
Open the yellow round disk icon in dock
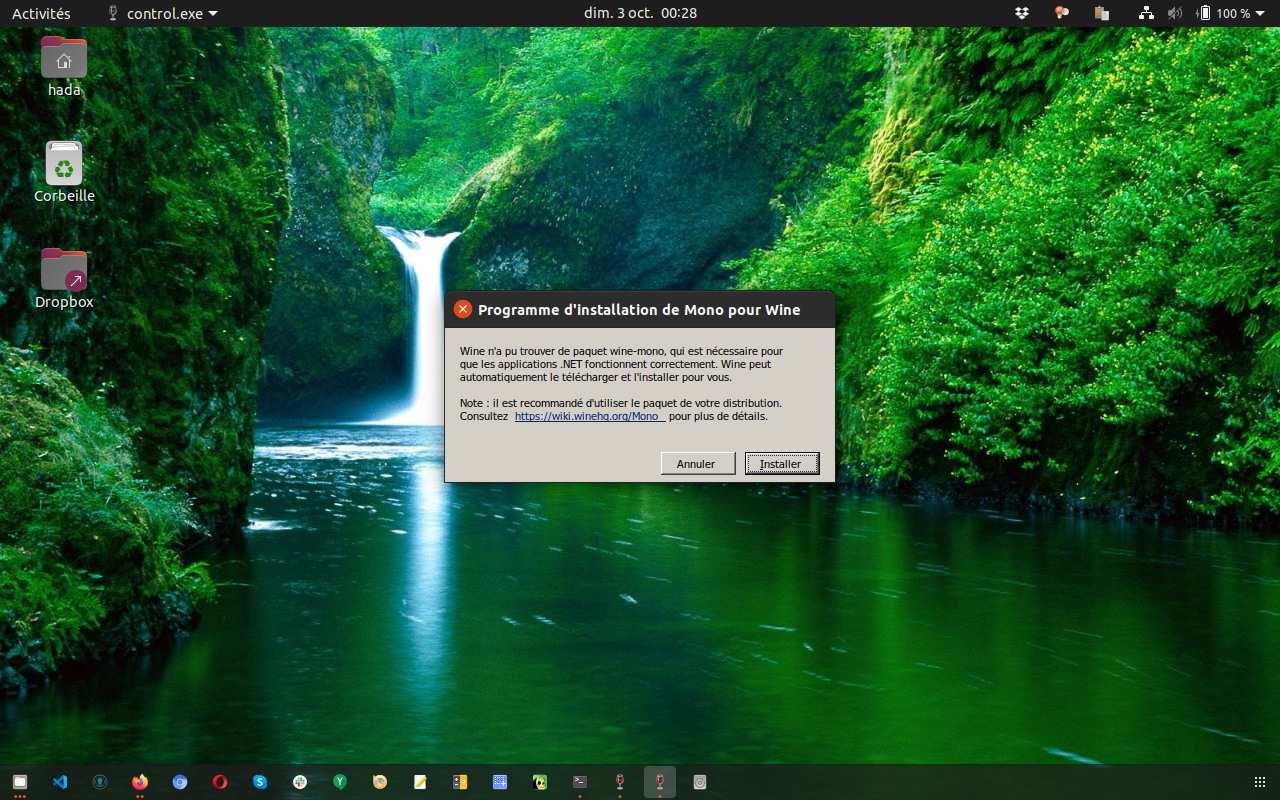(x=380, y=782)
